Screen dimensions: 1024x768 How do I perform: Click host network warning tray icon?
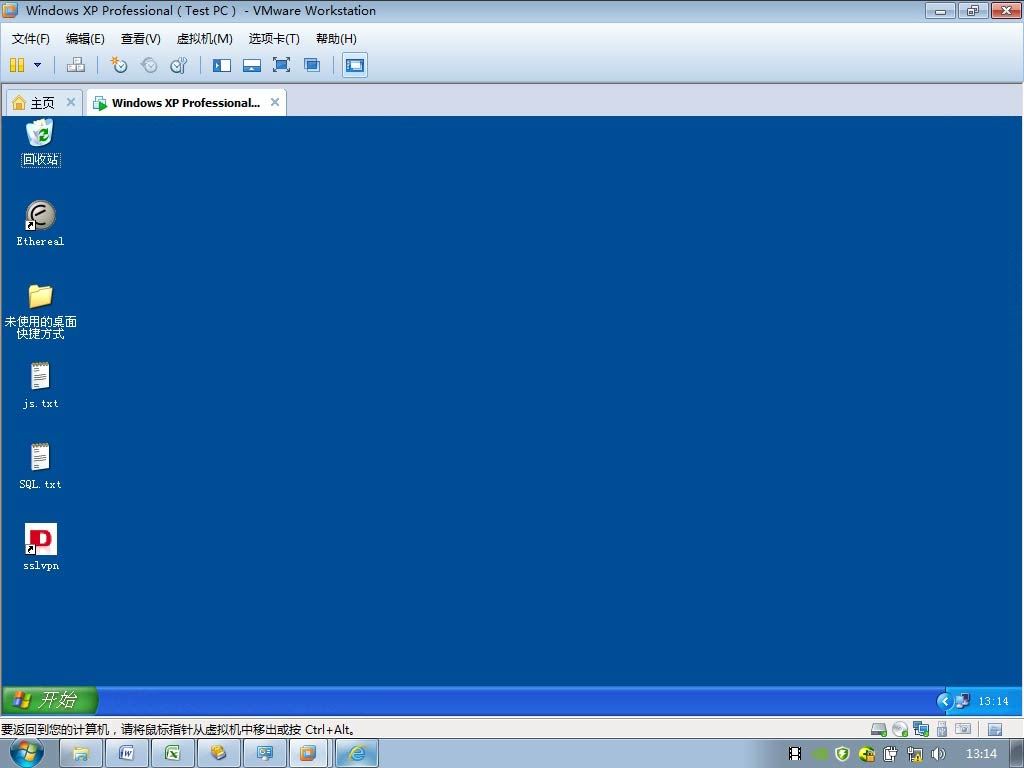click(914, 754)
